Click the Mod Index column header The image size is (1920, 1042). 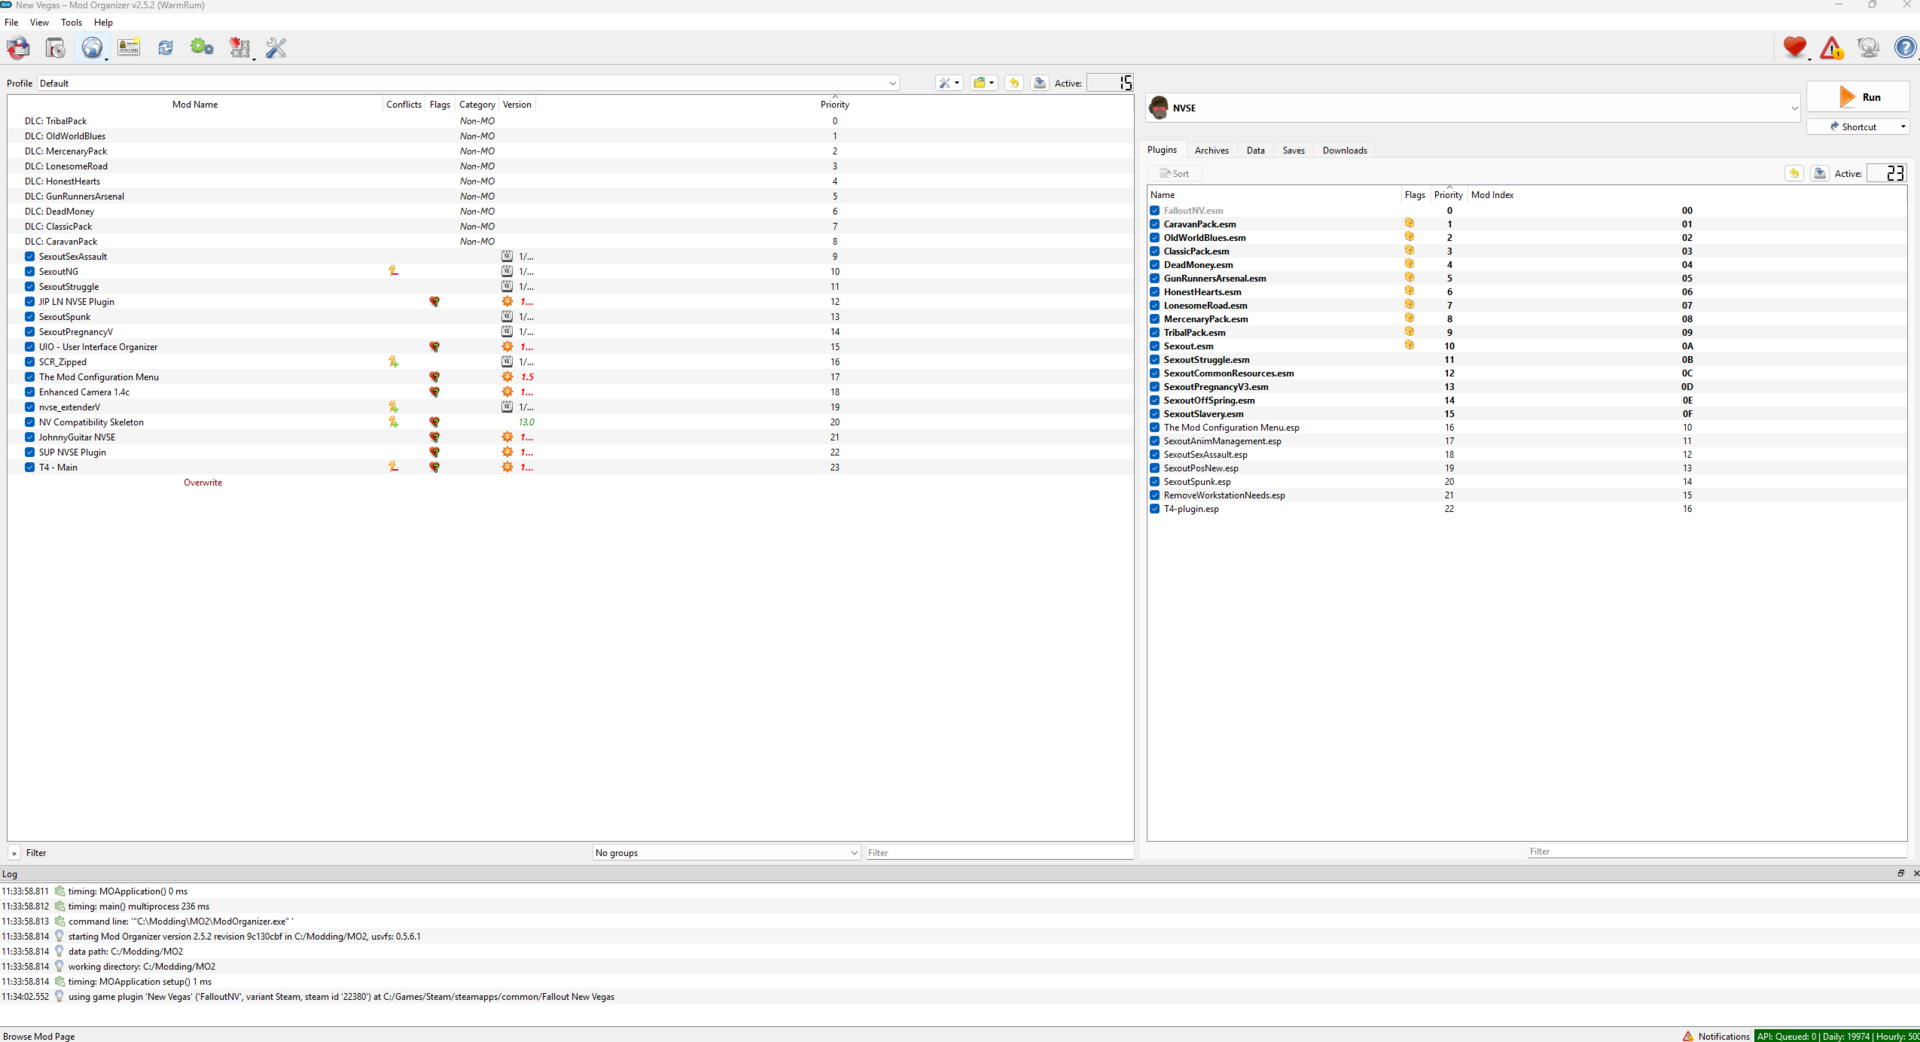tap(1492, 195)
